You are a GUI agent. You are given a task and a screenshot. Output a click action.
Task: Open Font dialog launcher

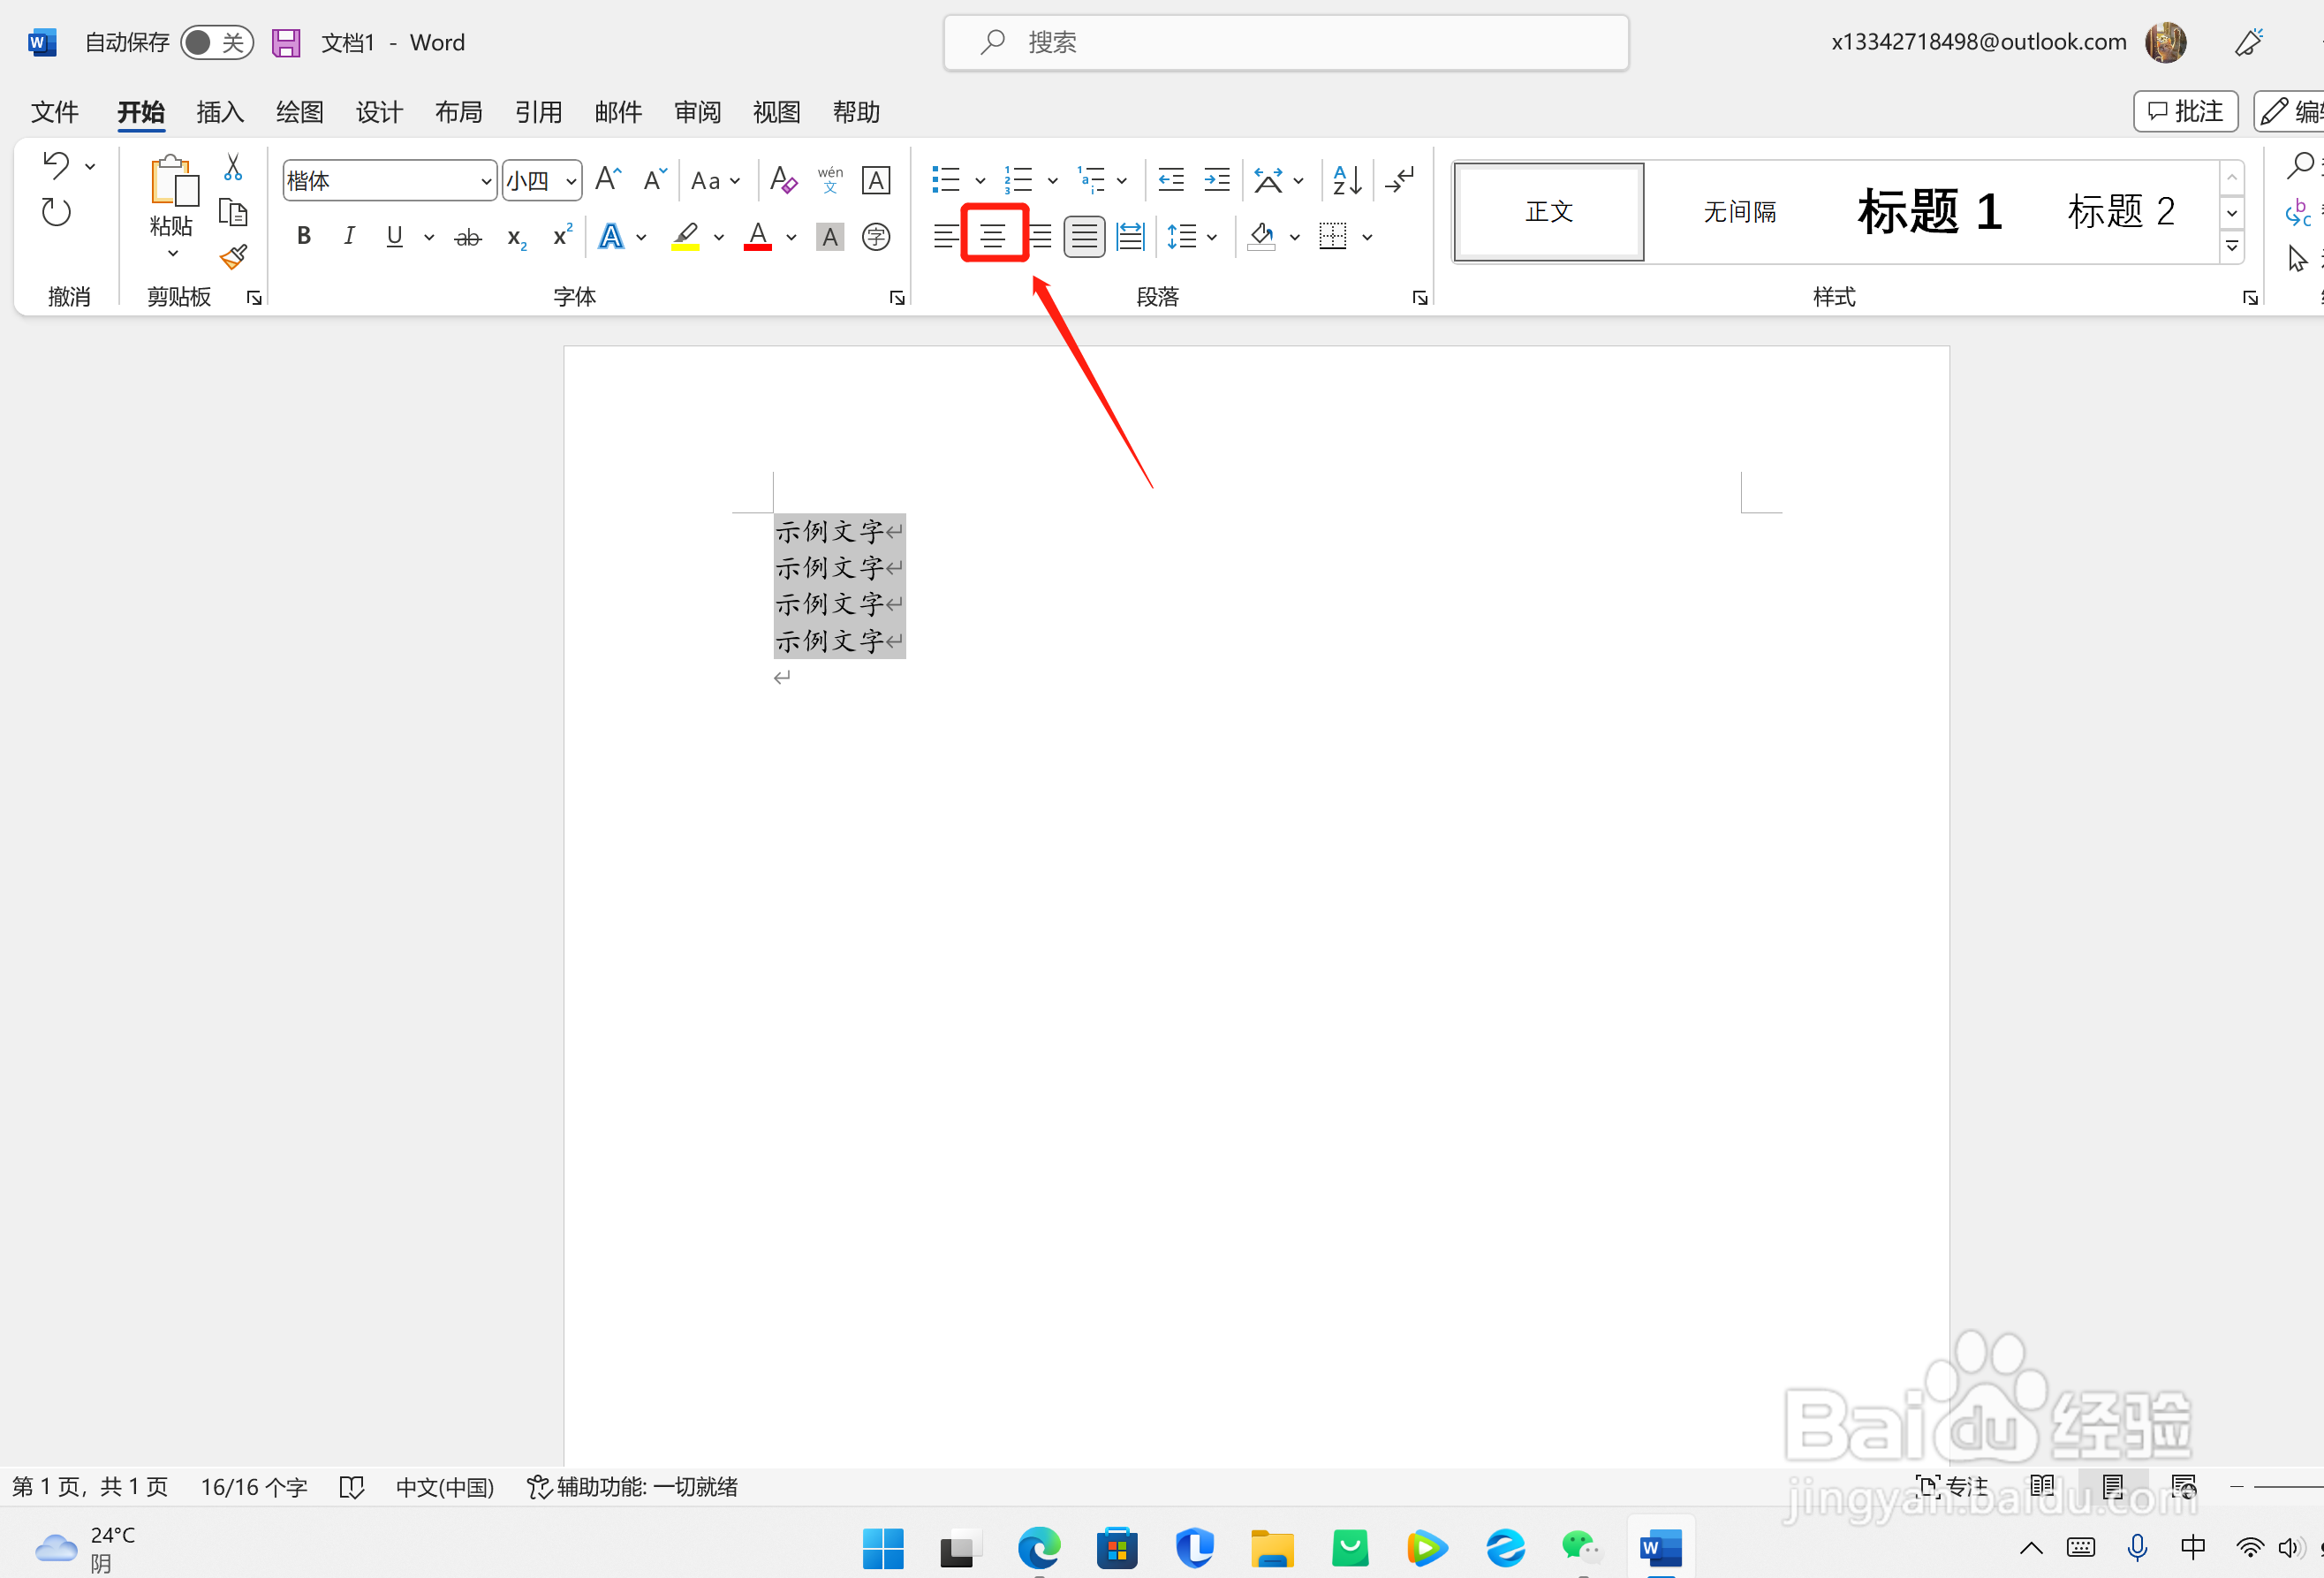point(897,297)
